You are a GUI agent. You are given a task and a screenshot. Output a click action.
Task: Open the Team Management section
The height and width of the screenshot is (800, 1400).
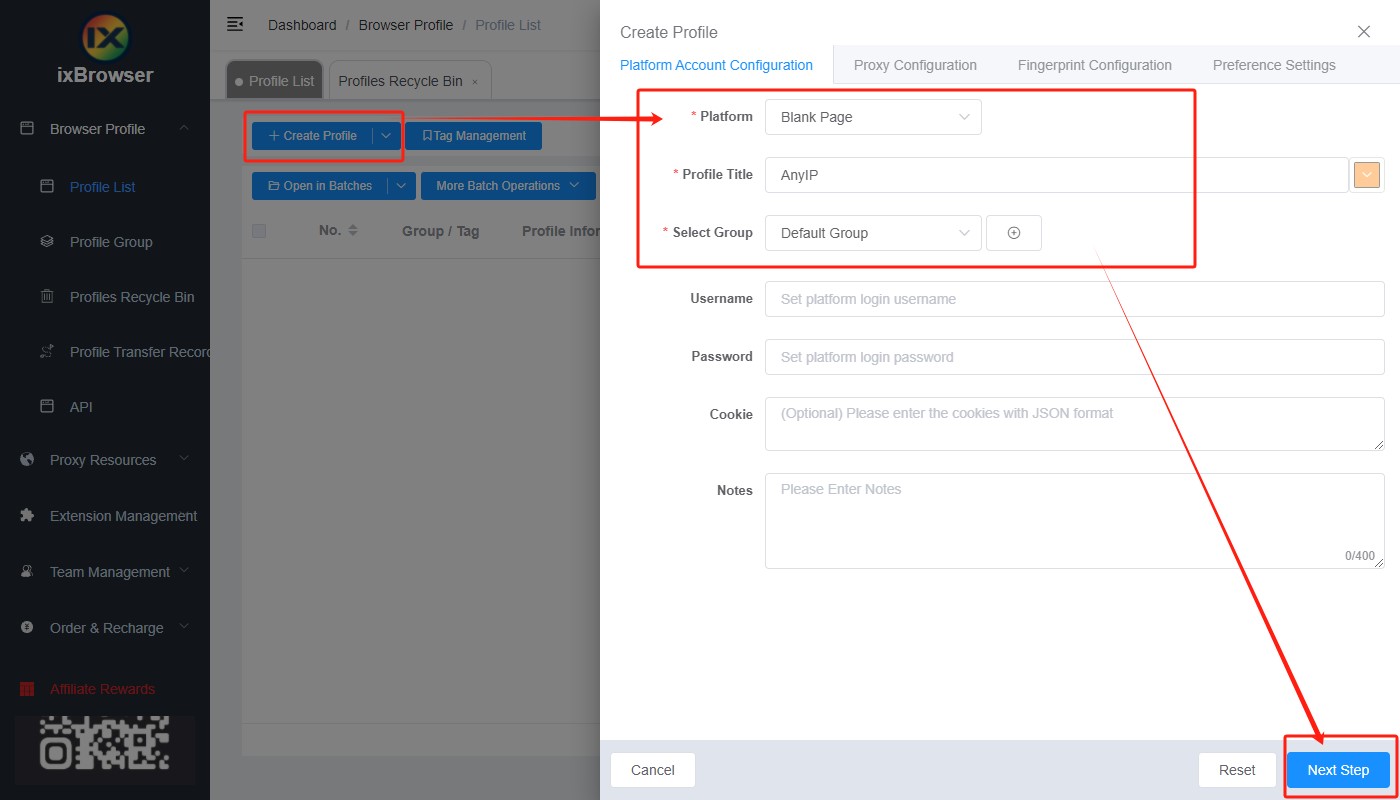point(108,571)
